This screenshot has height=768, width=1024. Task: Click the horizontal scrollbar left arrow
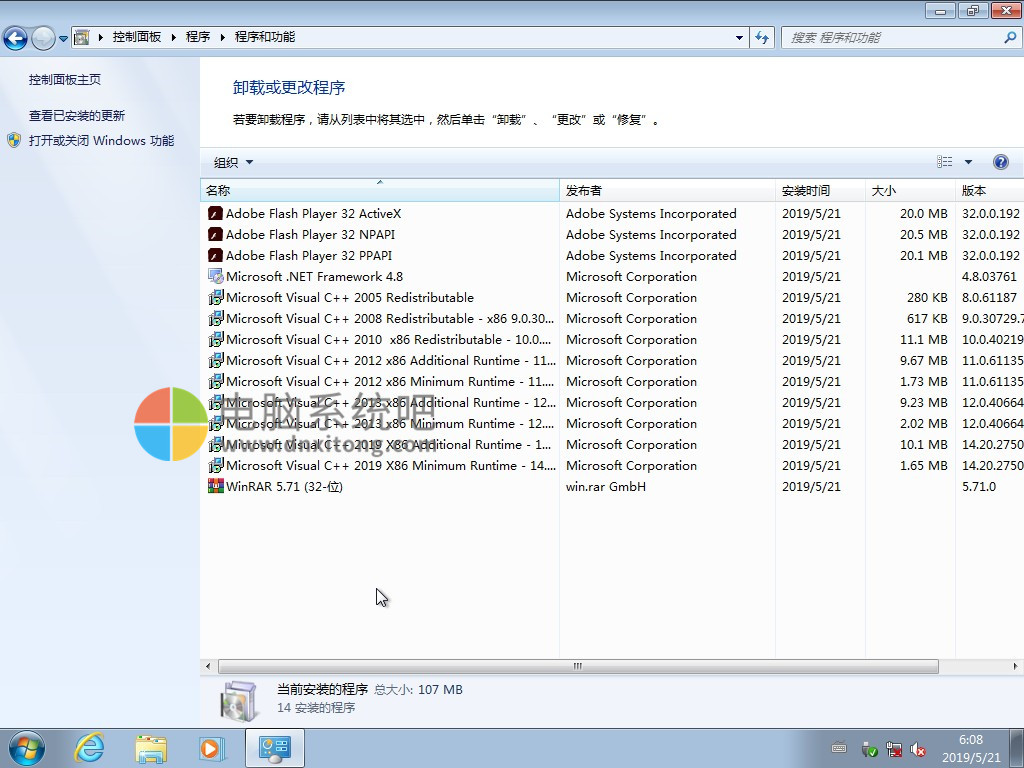pos(208,666)
